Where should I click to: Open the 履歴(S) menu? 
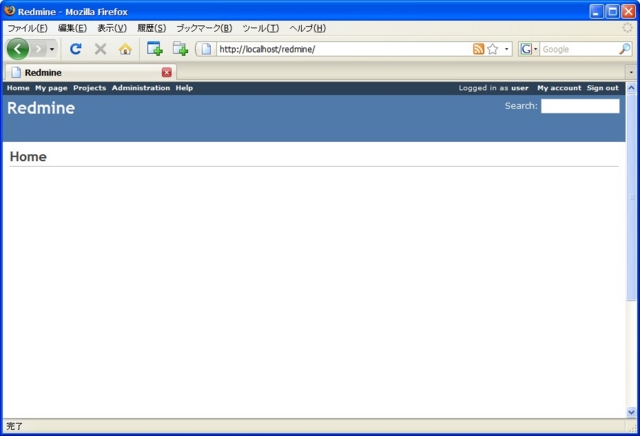tap(151, 28)
